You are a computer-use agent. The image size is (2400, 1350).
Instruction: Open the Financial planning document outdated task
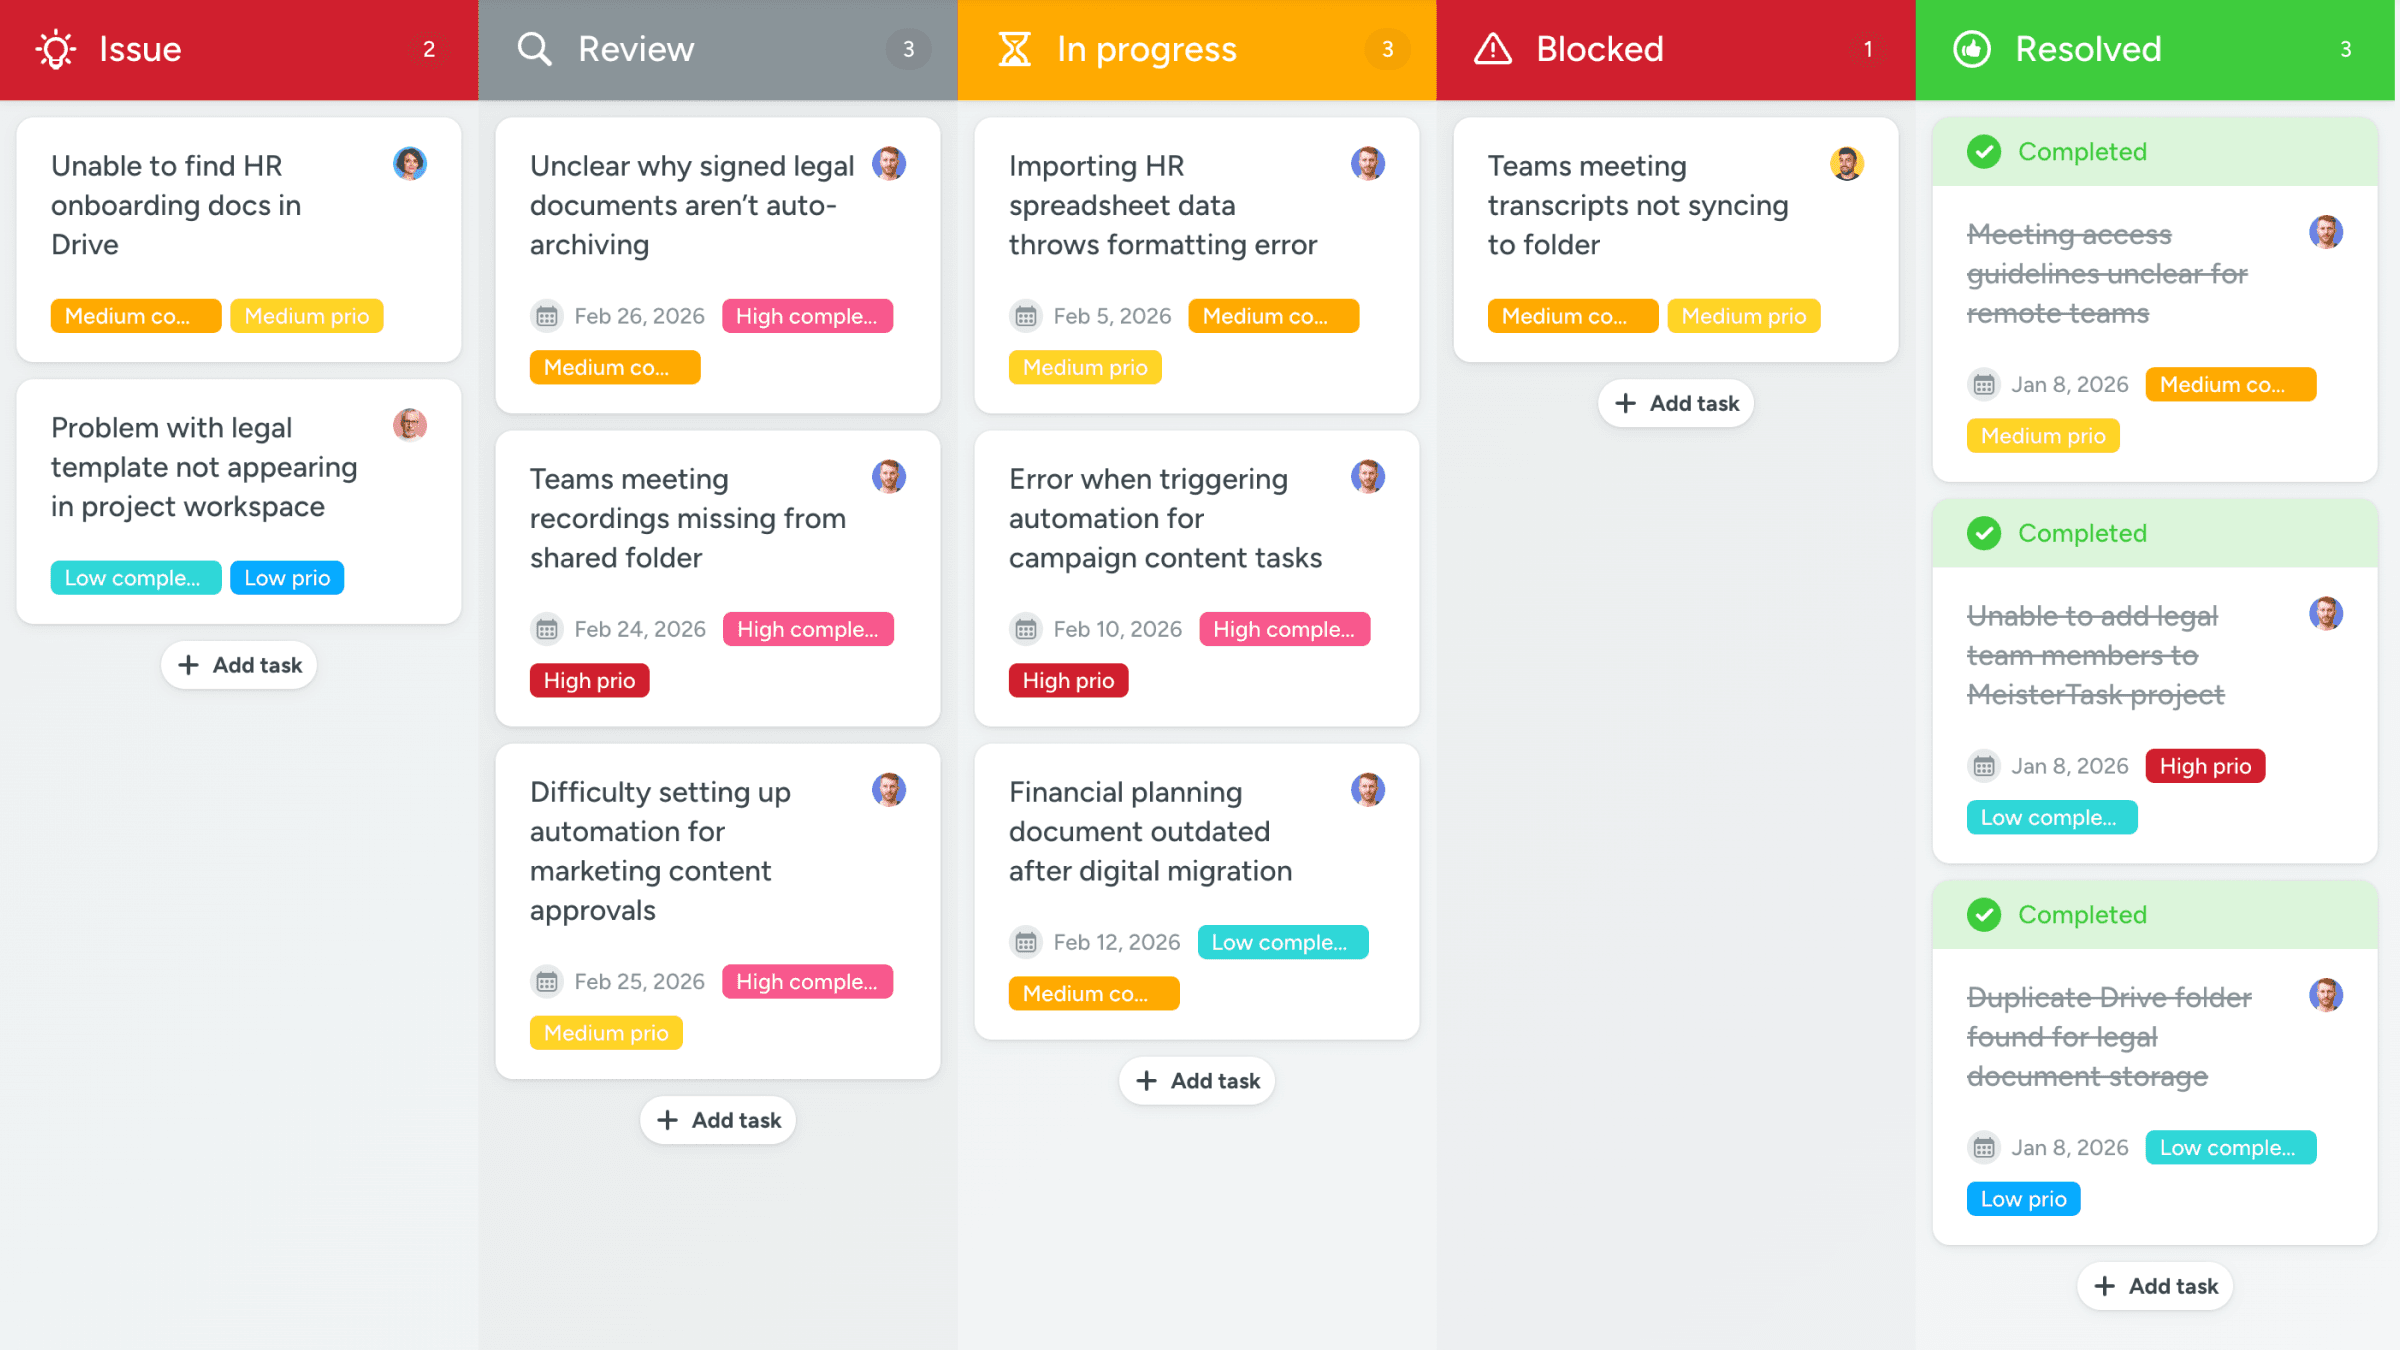(x=1150, y=832)
